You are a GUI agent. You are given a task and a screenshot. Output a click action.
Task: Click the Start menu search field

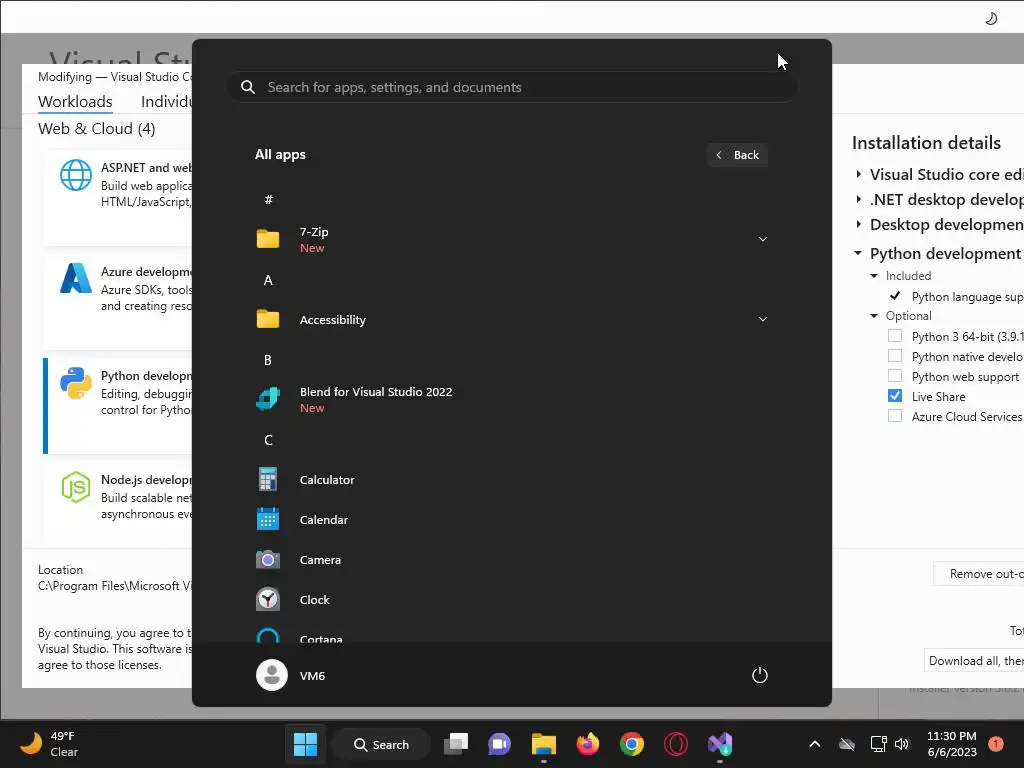coord(512,87)
